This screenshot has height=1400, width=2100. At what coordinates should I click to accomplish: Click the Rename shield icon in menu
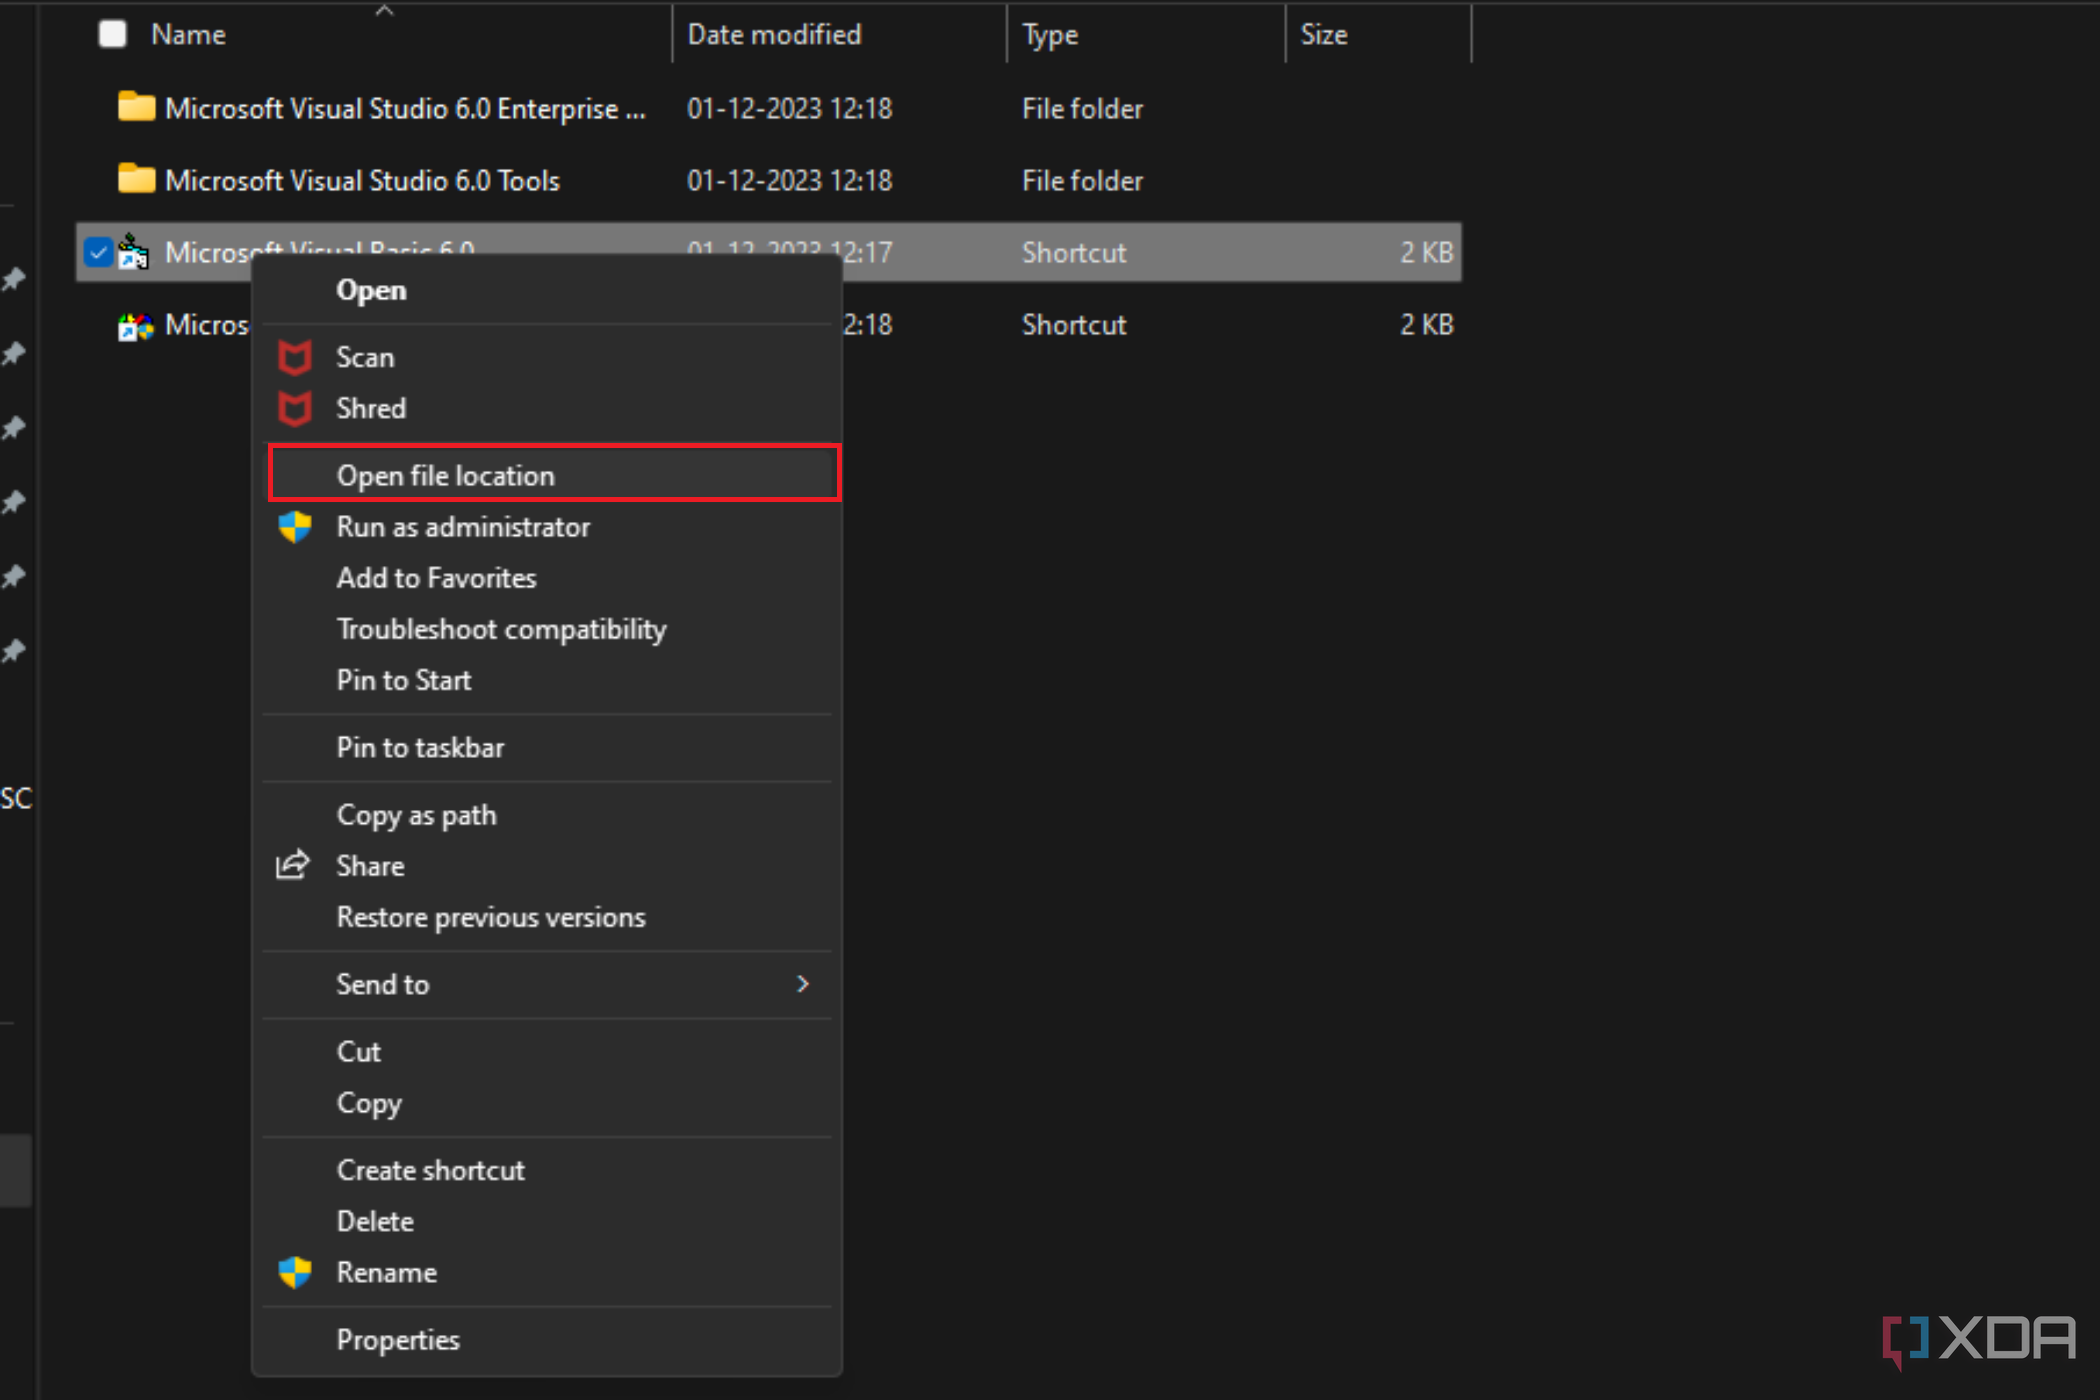tap(297, 1270)
